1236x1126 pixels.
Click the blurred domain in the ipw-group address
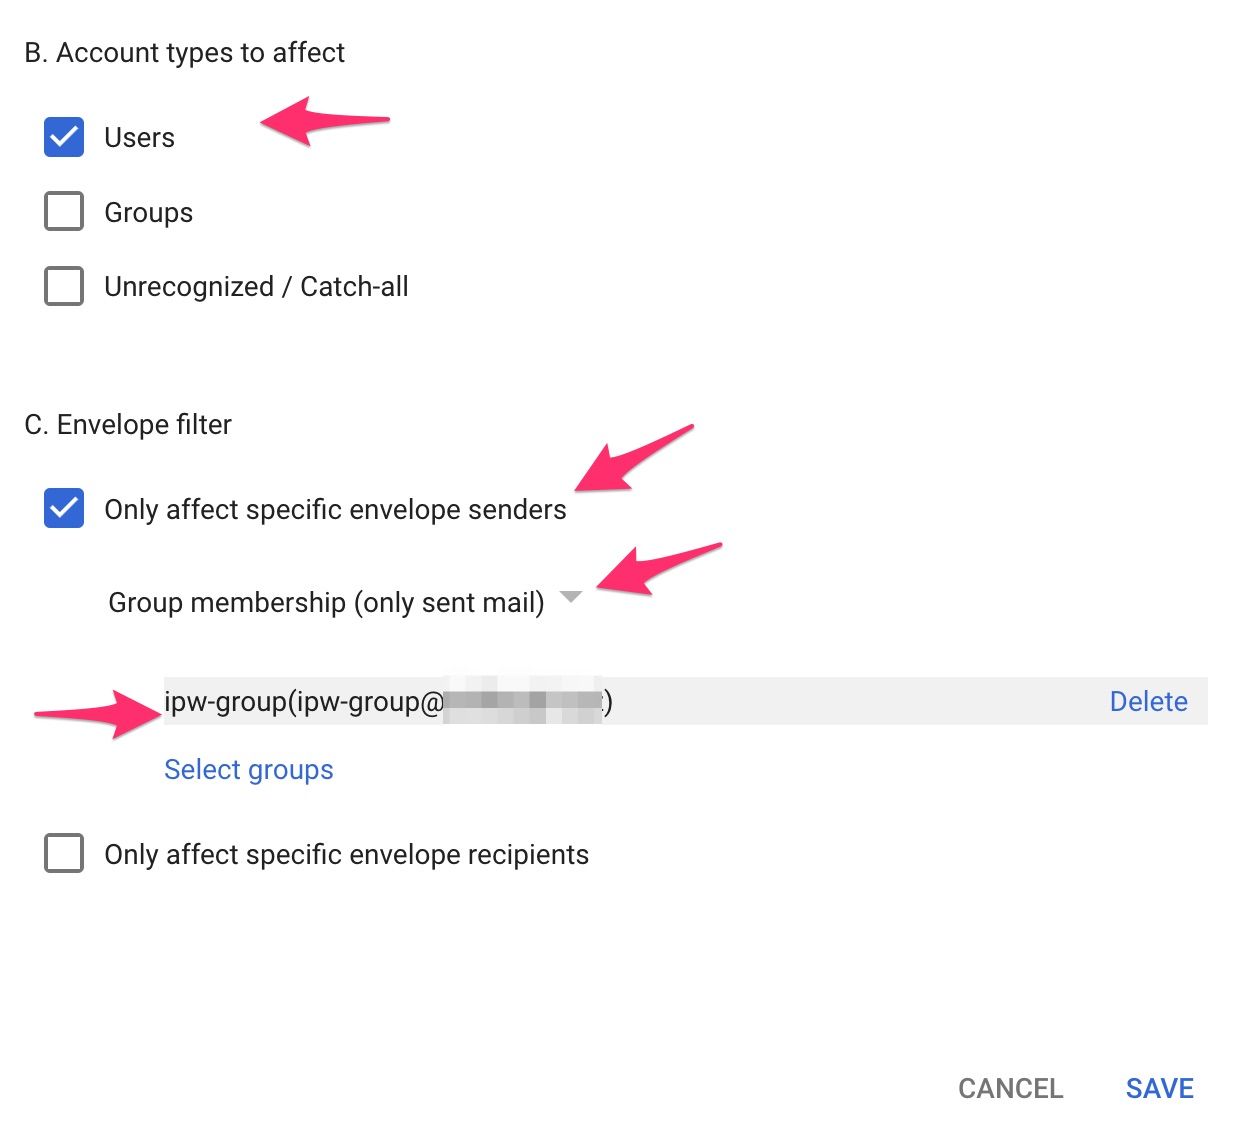[523, 702]
